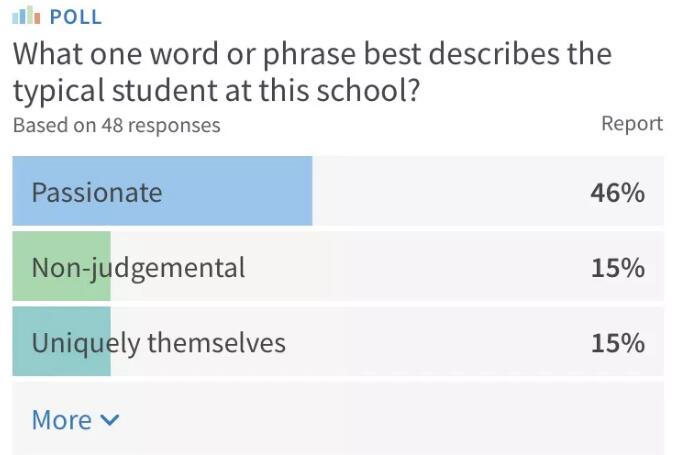Click the POLL header label

click(x=75, y=17)
